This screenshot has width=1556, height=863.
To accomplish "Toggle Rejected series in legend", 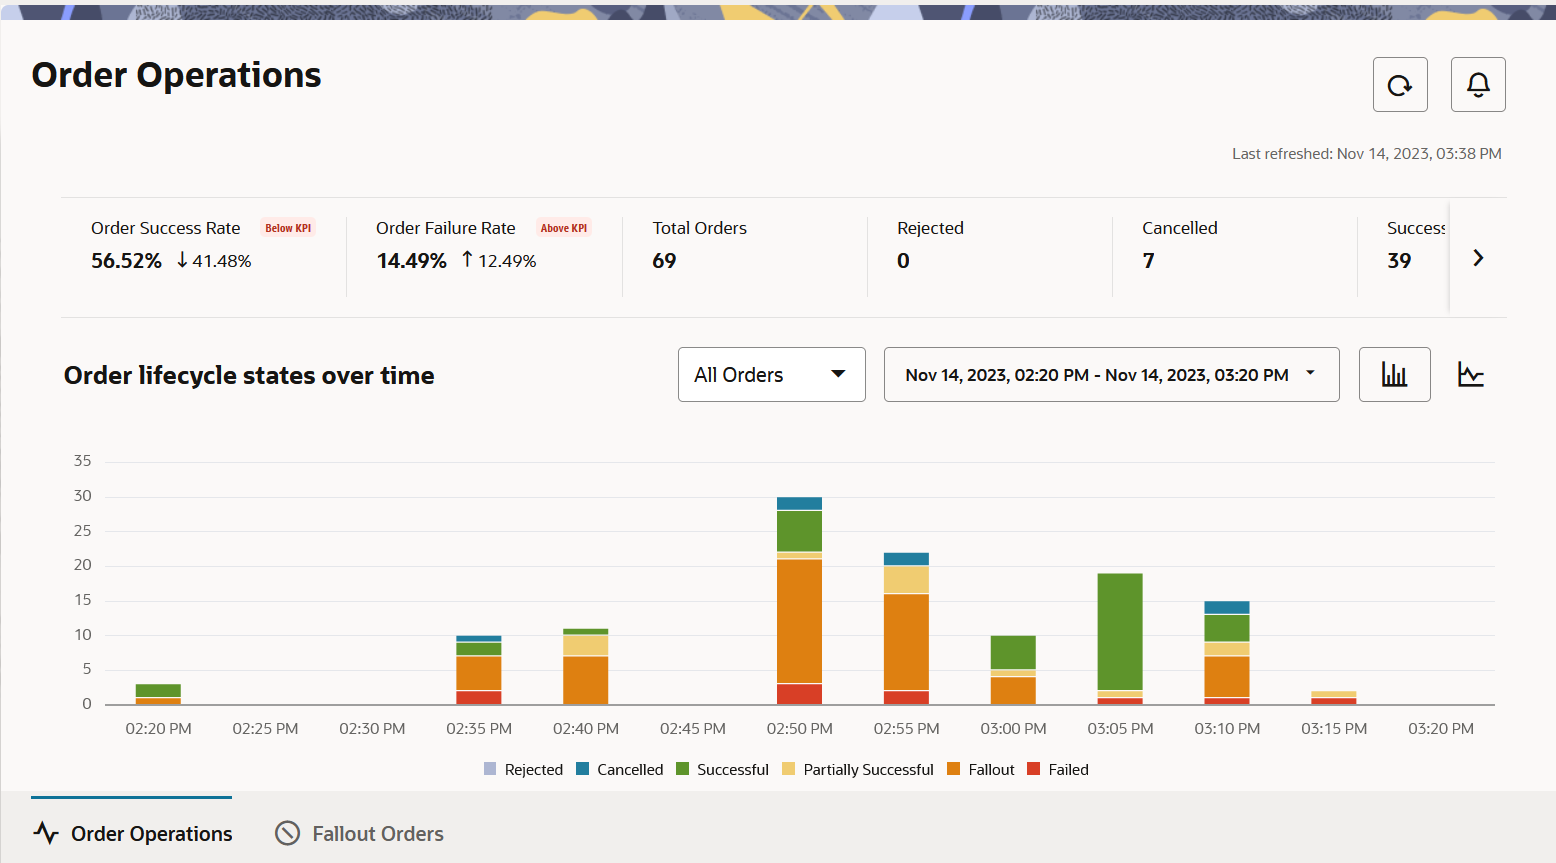I will pyautogui.click(x=524, y=769).
